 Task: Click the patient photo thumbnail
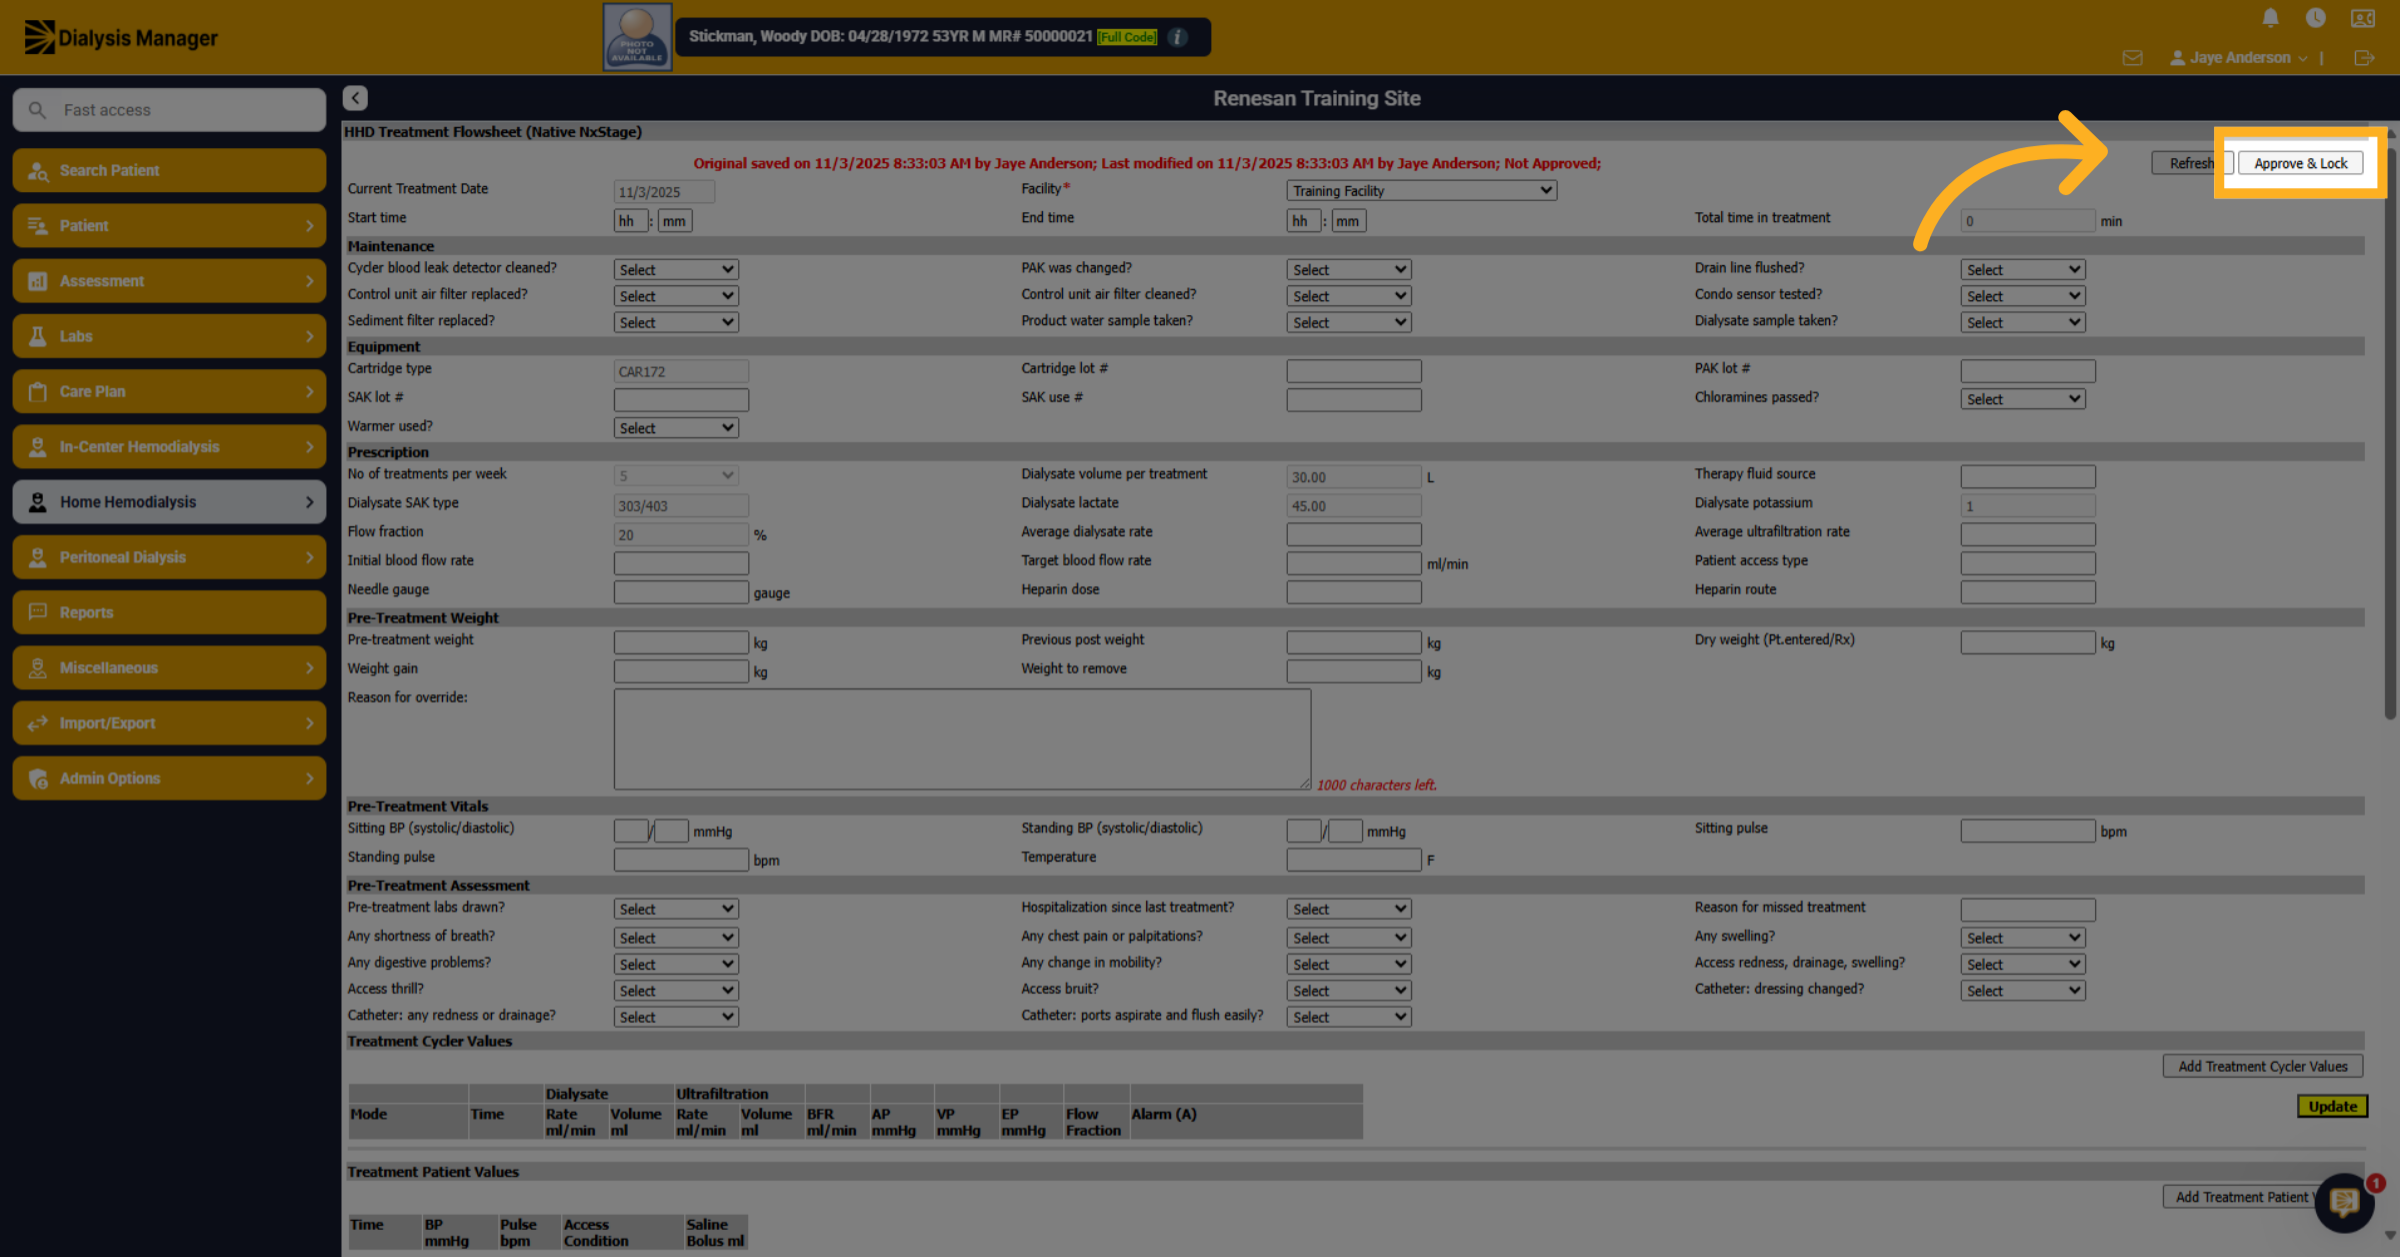[637, 37]
